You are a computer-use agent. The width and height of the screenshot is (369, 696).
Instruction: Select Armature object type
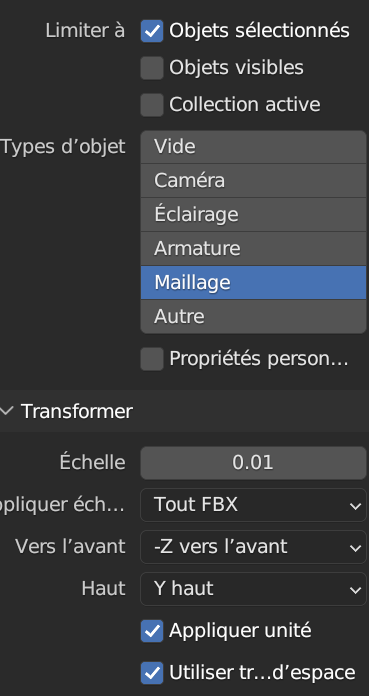254,249
